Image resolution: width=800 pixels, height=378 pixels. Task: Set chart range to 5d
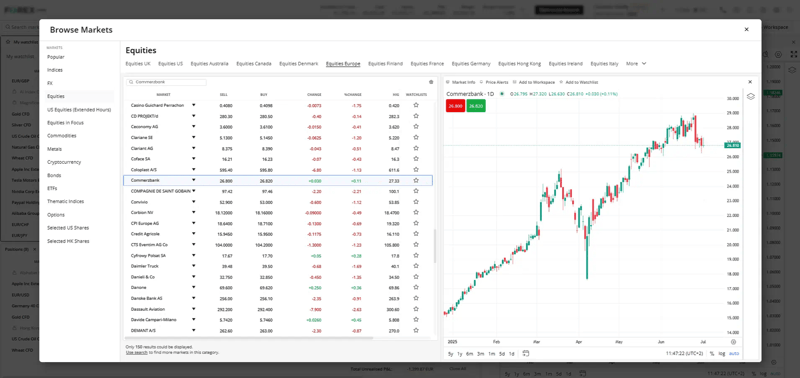tap(502, 353)
